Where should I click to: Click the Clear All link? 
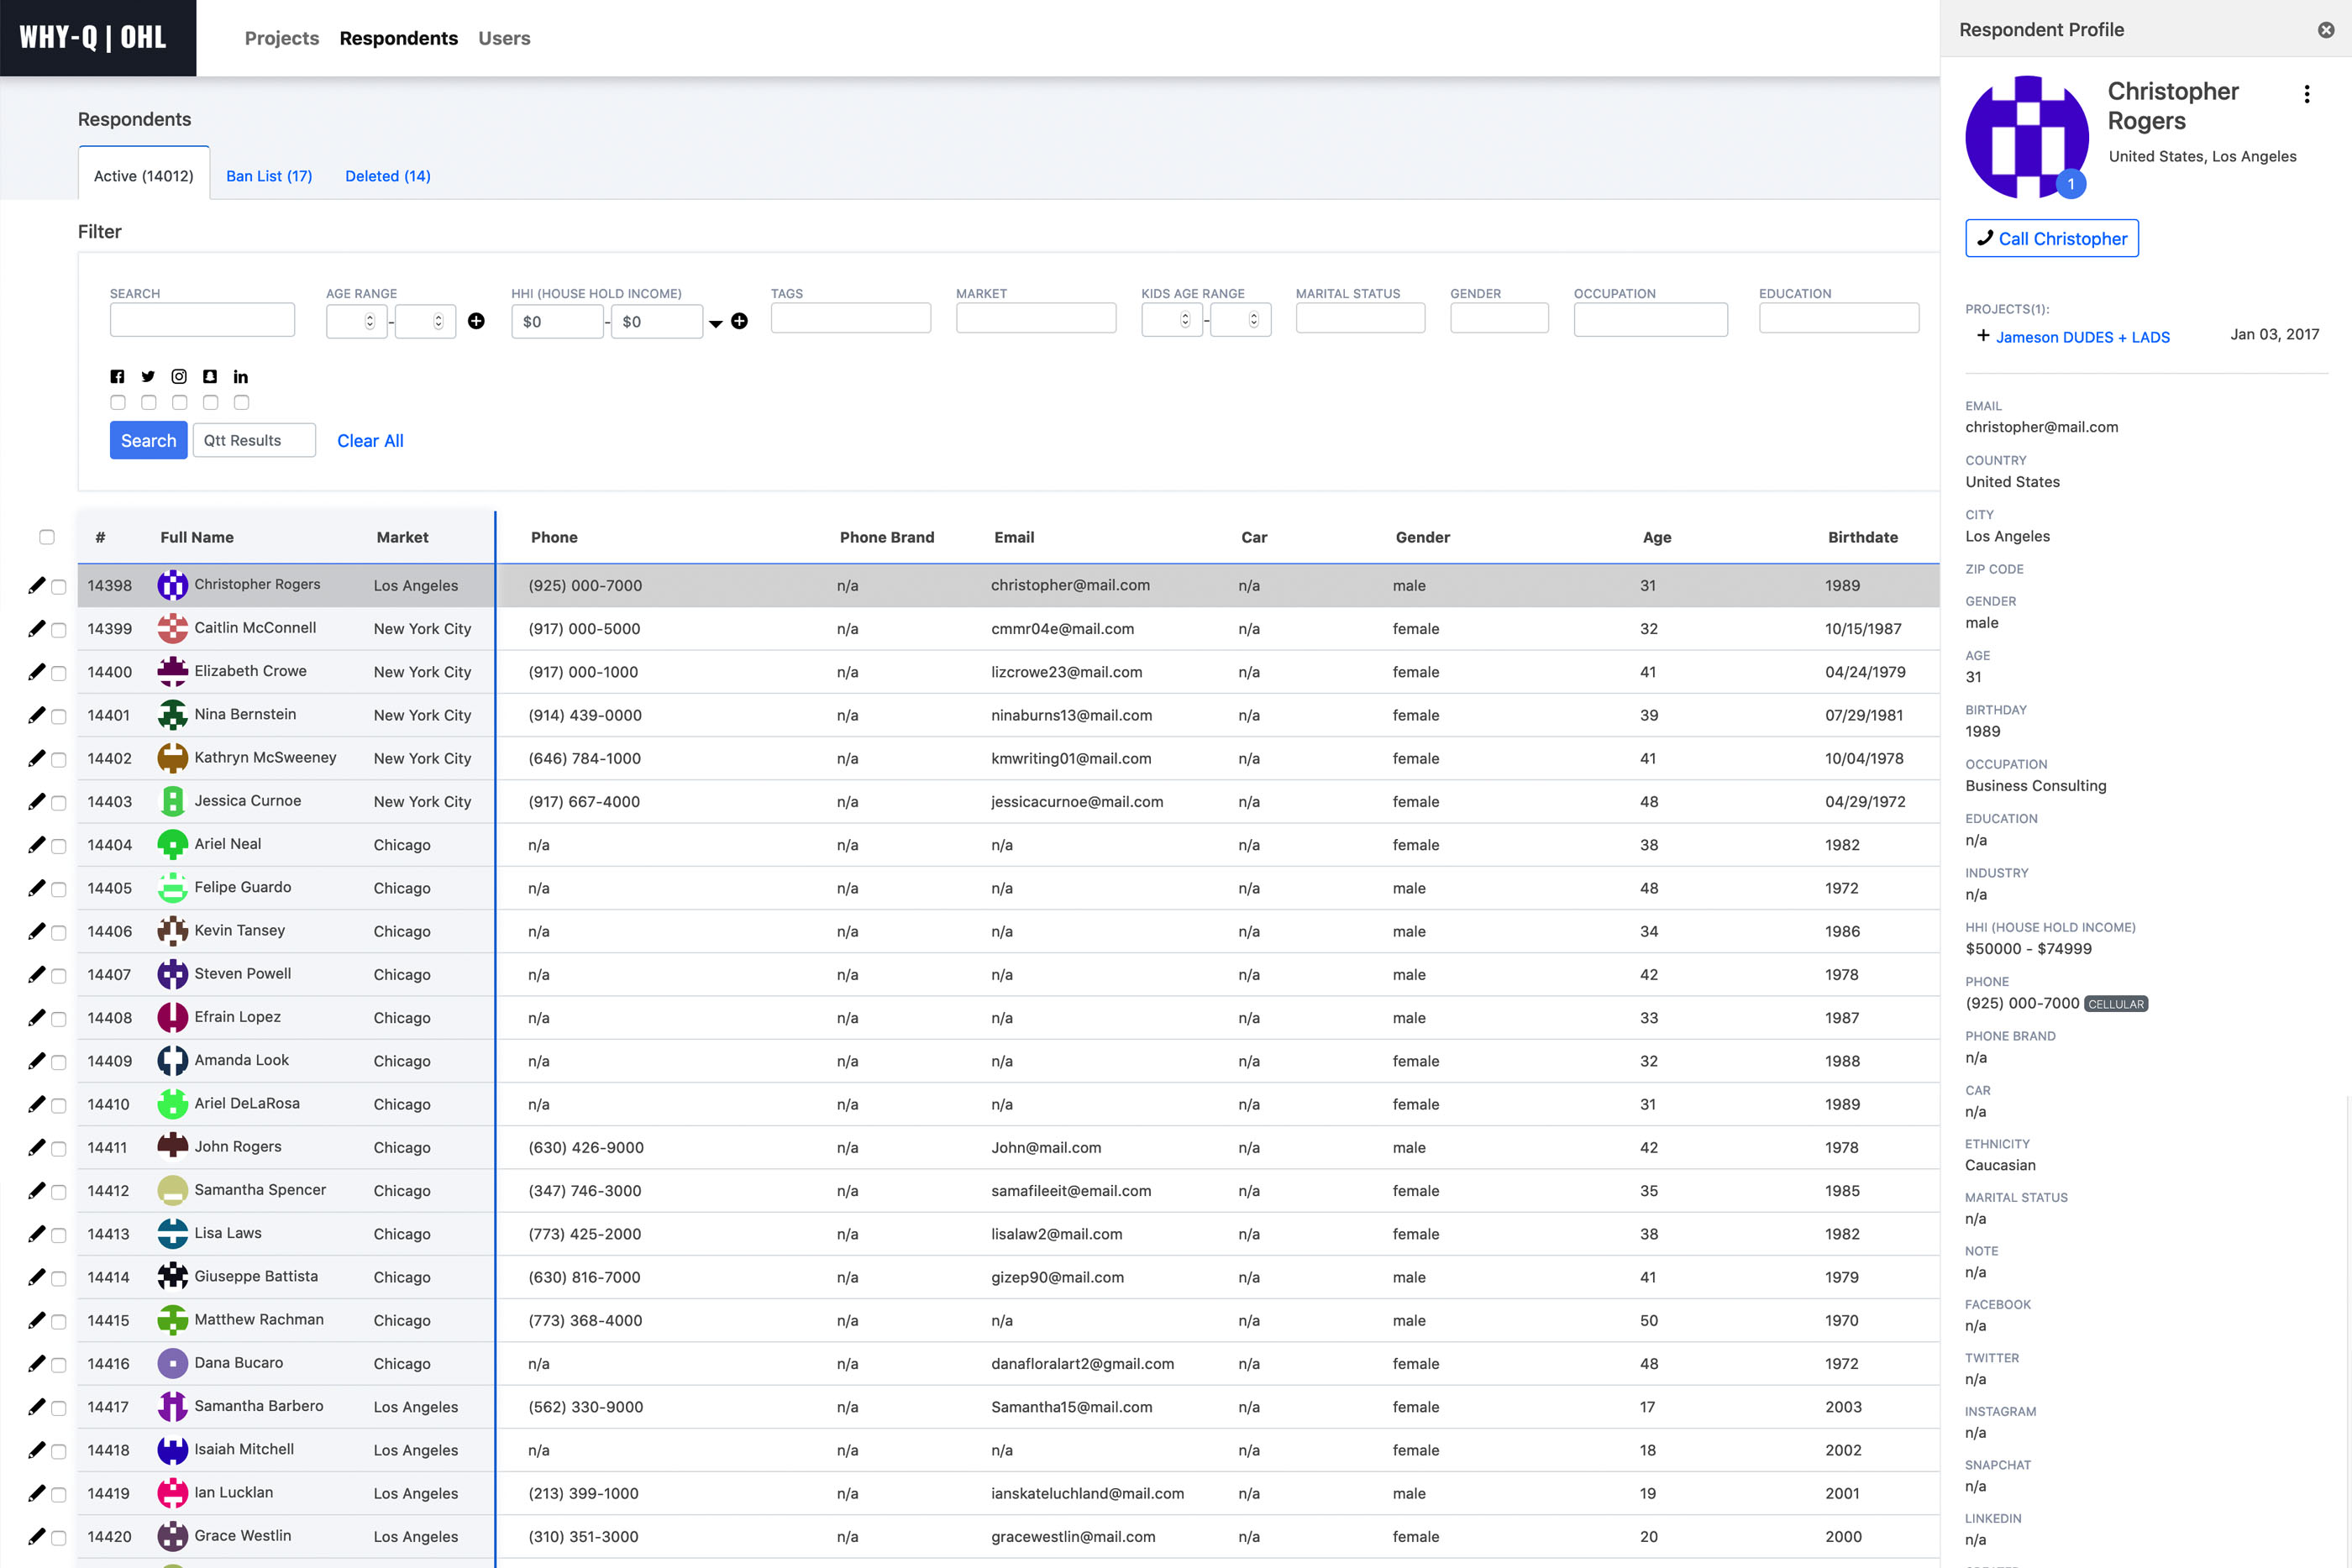click(370, 441)
